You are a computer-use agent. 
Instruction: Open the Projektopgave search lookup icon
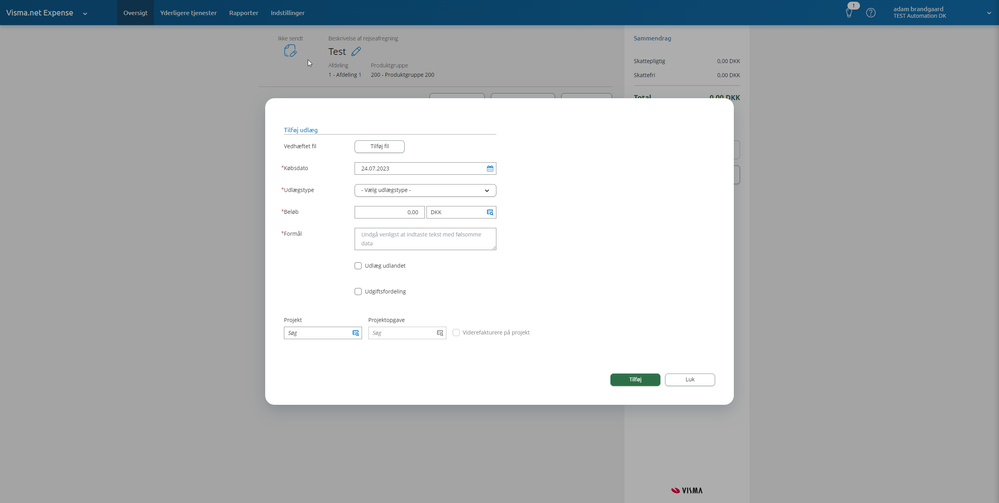coord(440,333)
